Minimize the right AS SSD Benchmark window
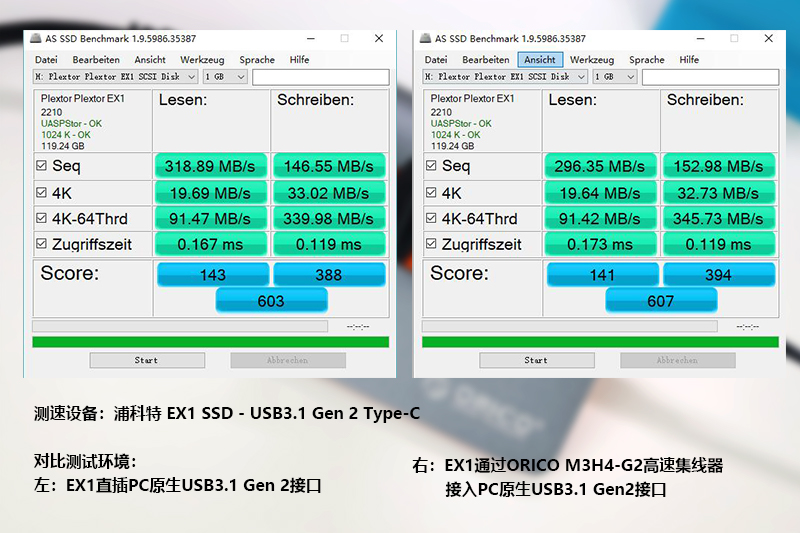800x533 pixels. [x=701, y=38]
